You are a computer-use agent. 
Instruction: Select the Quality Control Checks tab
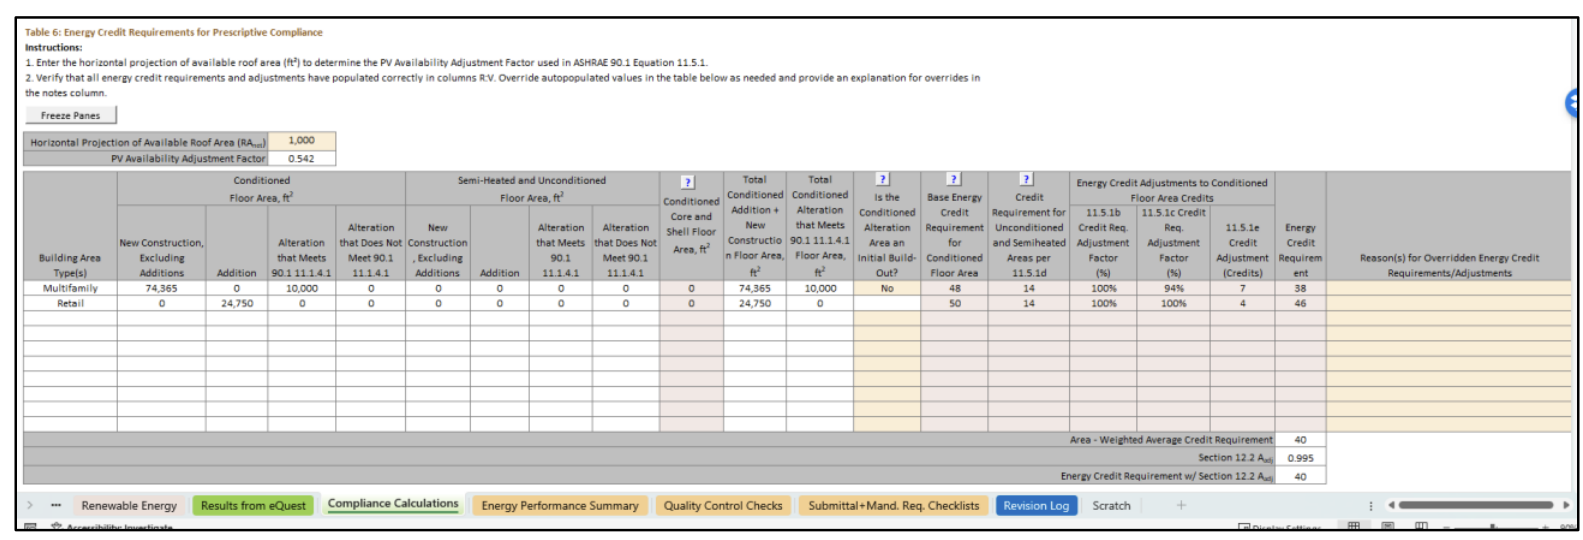click(x=723, y=506)
